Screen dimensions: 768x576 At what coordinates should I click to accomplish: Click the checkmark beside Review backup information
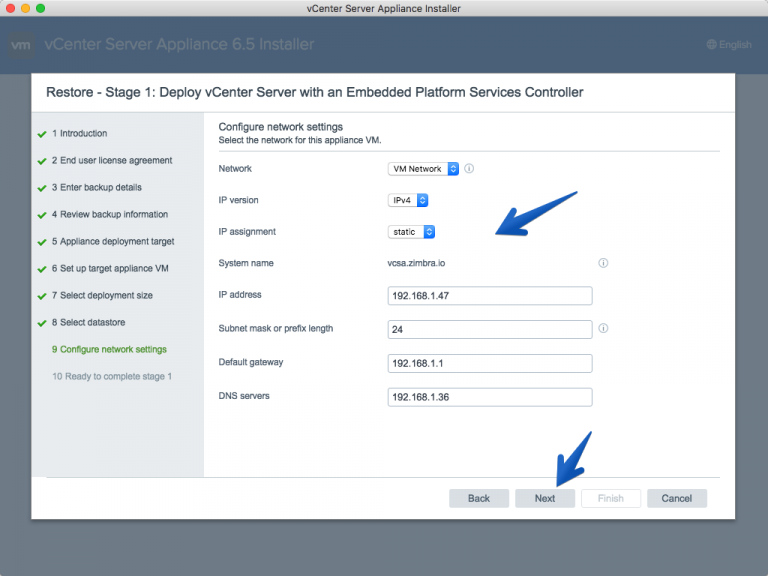pos(42,215)
